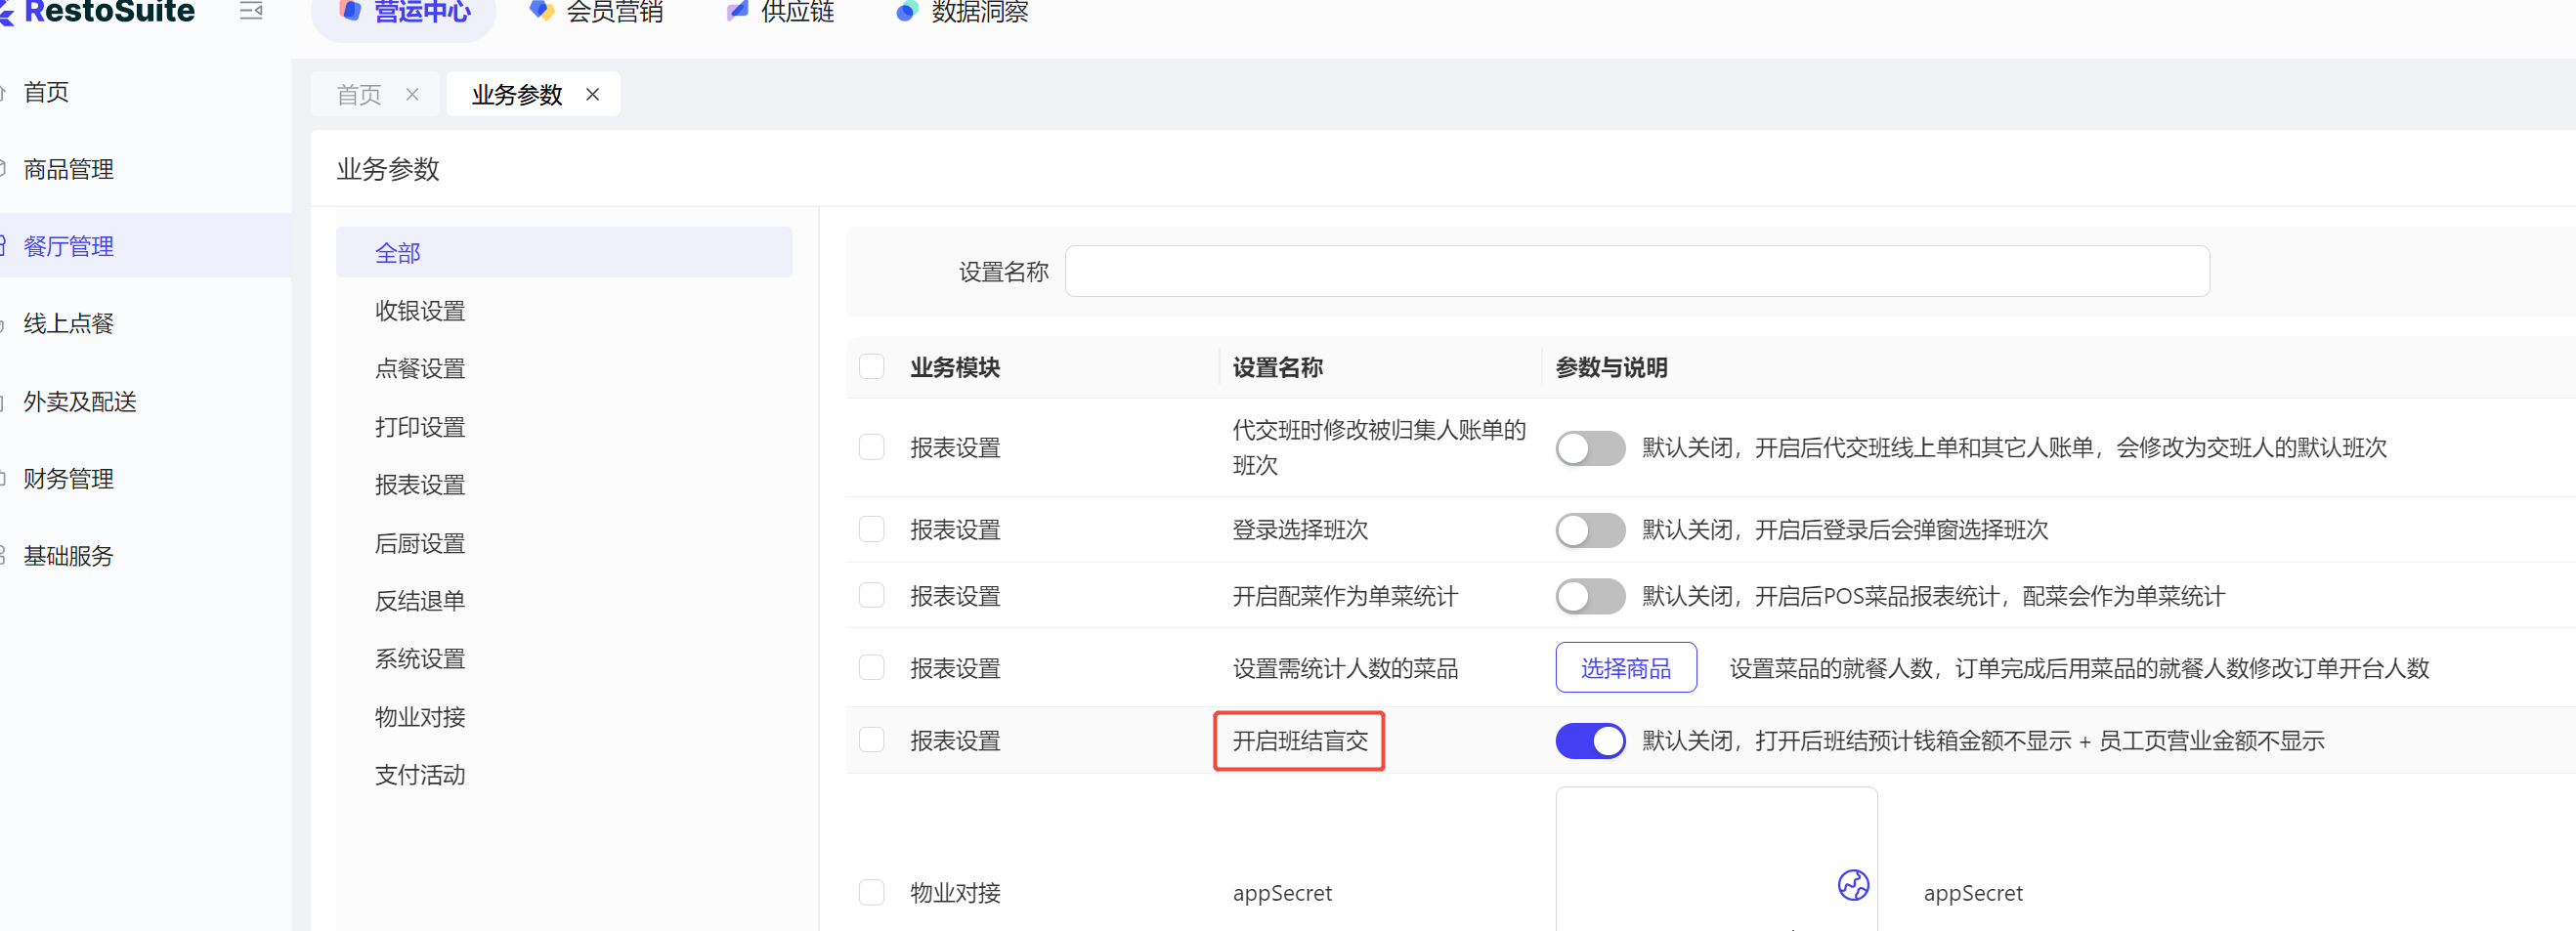This screenshot has height=931, width=2576.
Task: Click the 供应链 module icon
Action: (x=738, y=11)
